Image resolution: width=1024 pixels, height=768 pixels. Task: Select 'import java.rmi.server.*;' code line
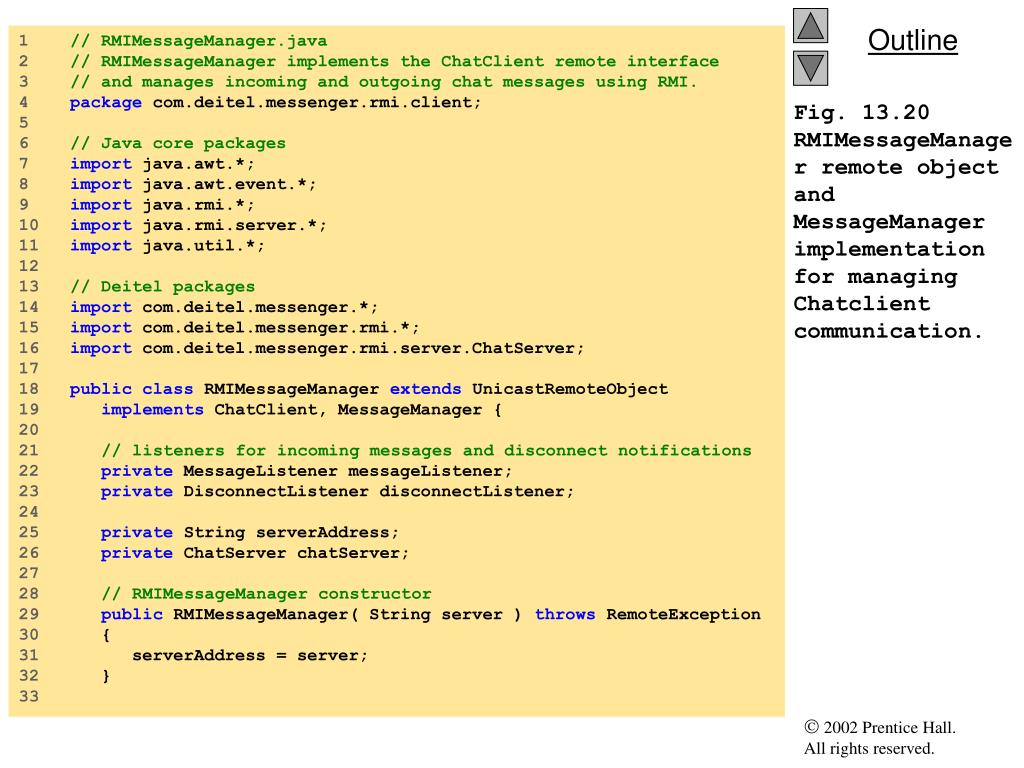coord(198,225)
